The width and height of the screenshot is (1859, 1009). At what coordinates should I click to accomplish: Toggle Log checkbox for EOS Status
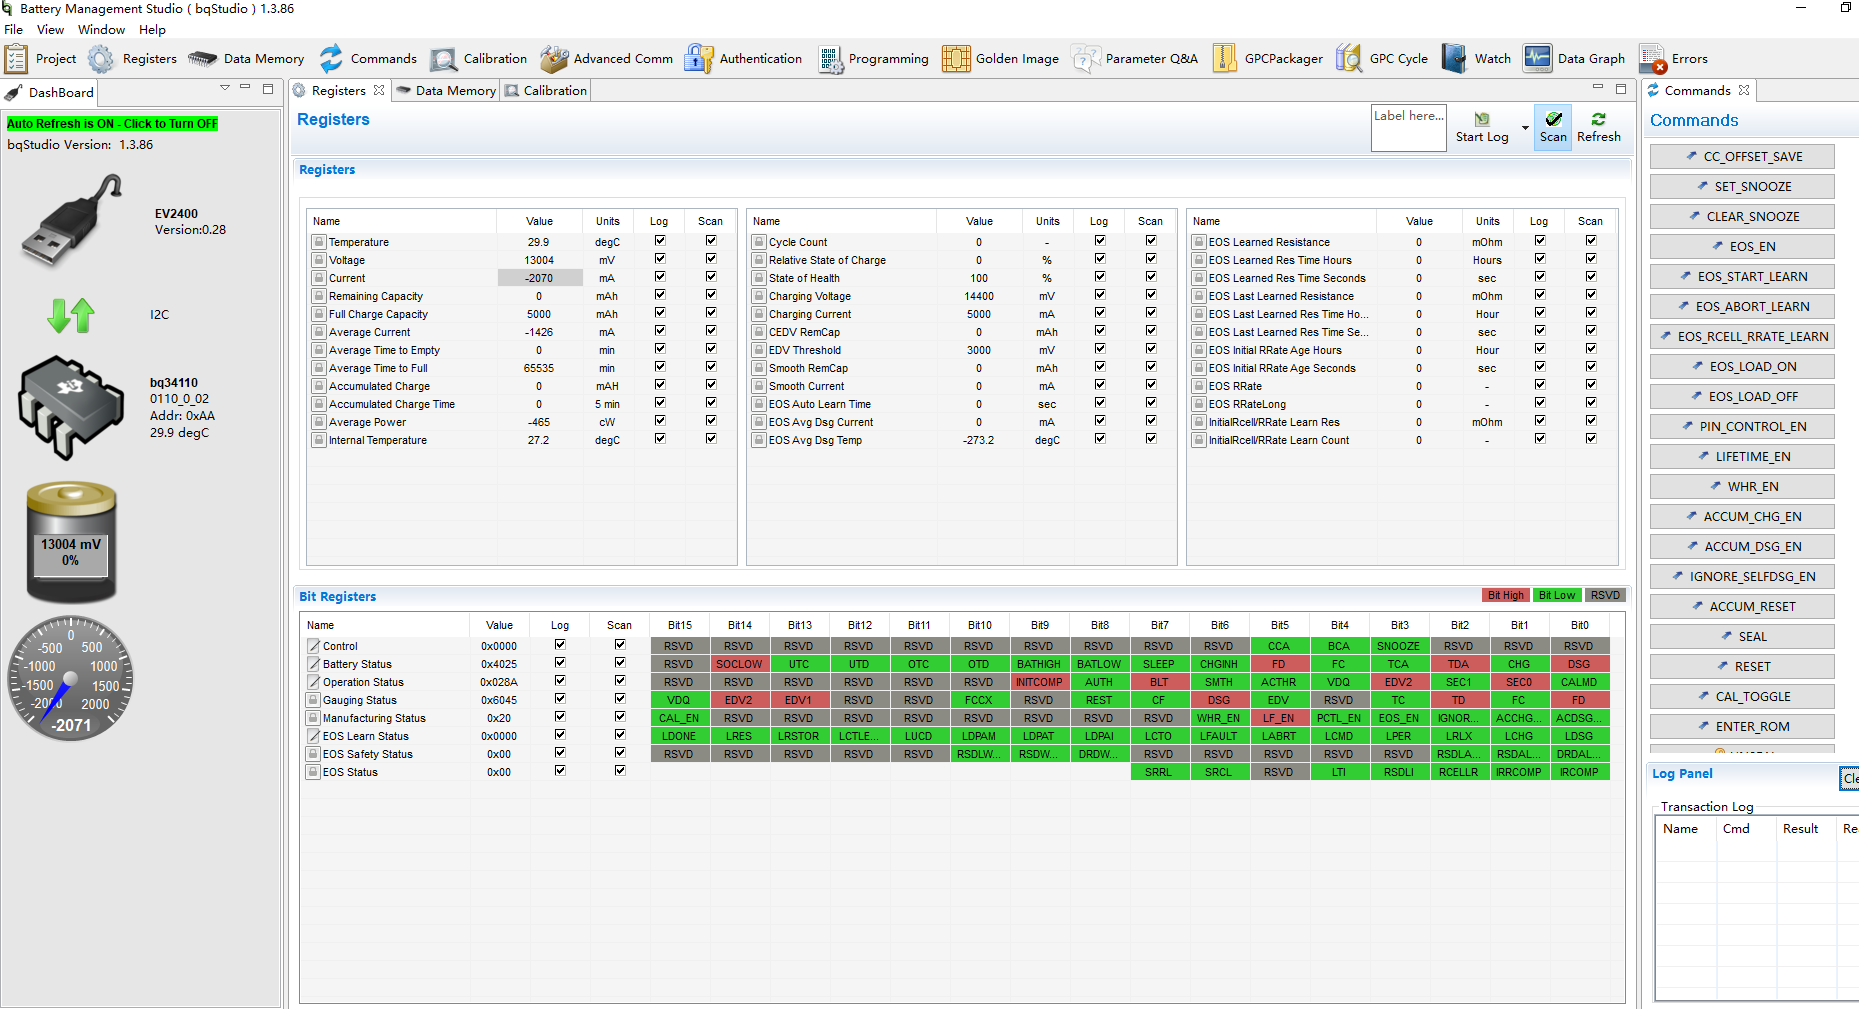click(560, 771)
